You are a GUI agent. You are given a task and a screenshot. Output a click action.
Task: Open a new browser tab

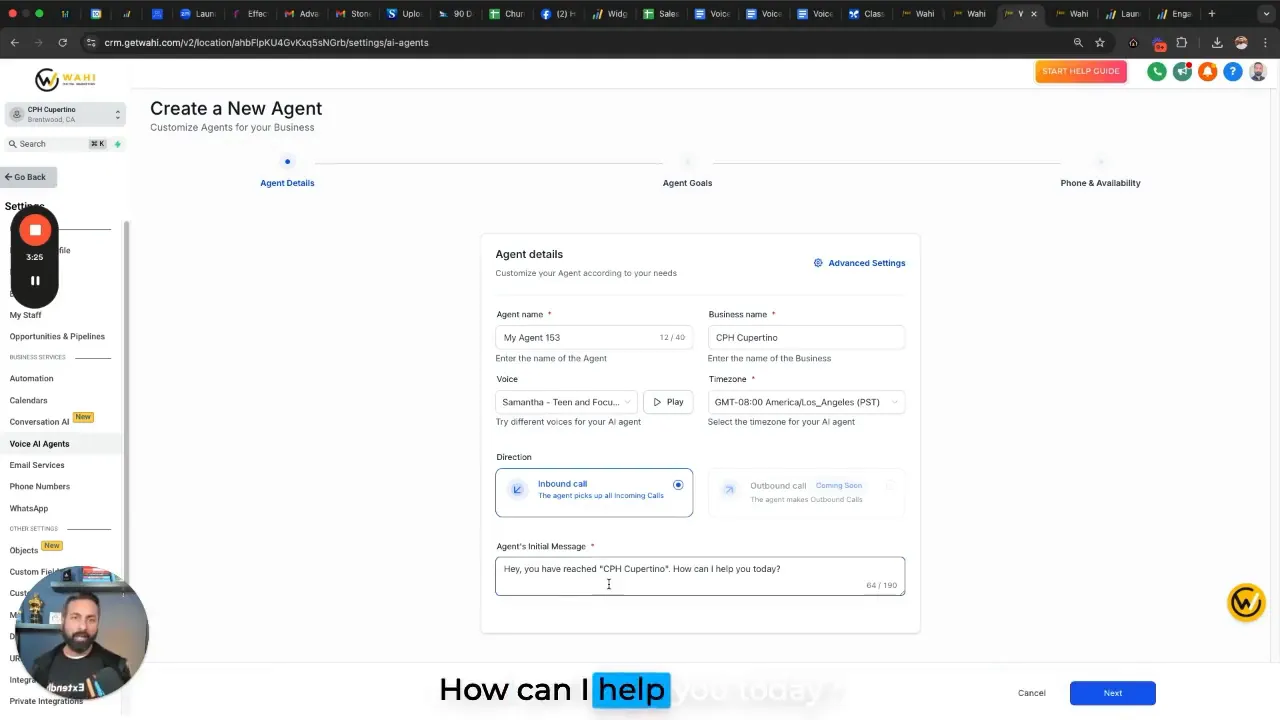click(x=1211, y=14)
